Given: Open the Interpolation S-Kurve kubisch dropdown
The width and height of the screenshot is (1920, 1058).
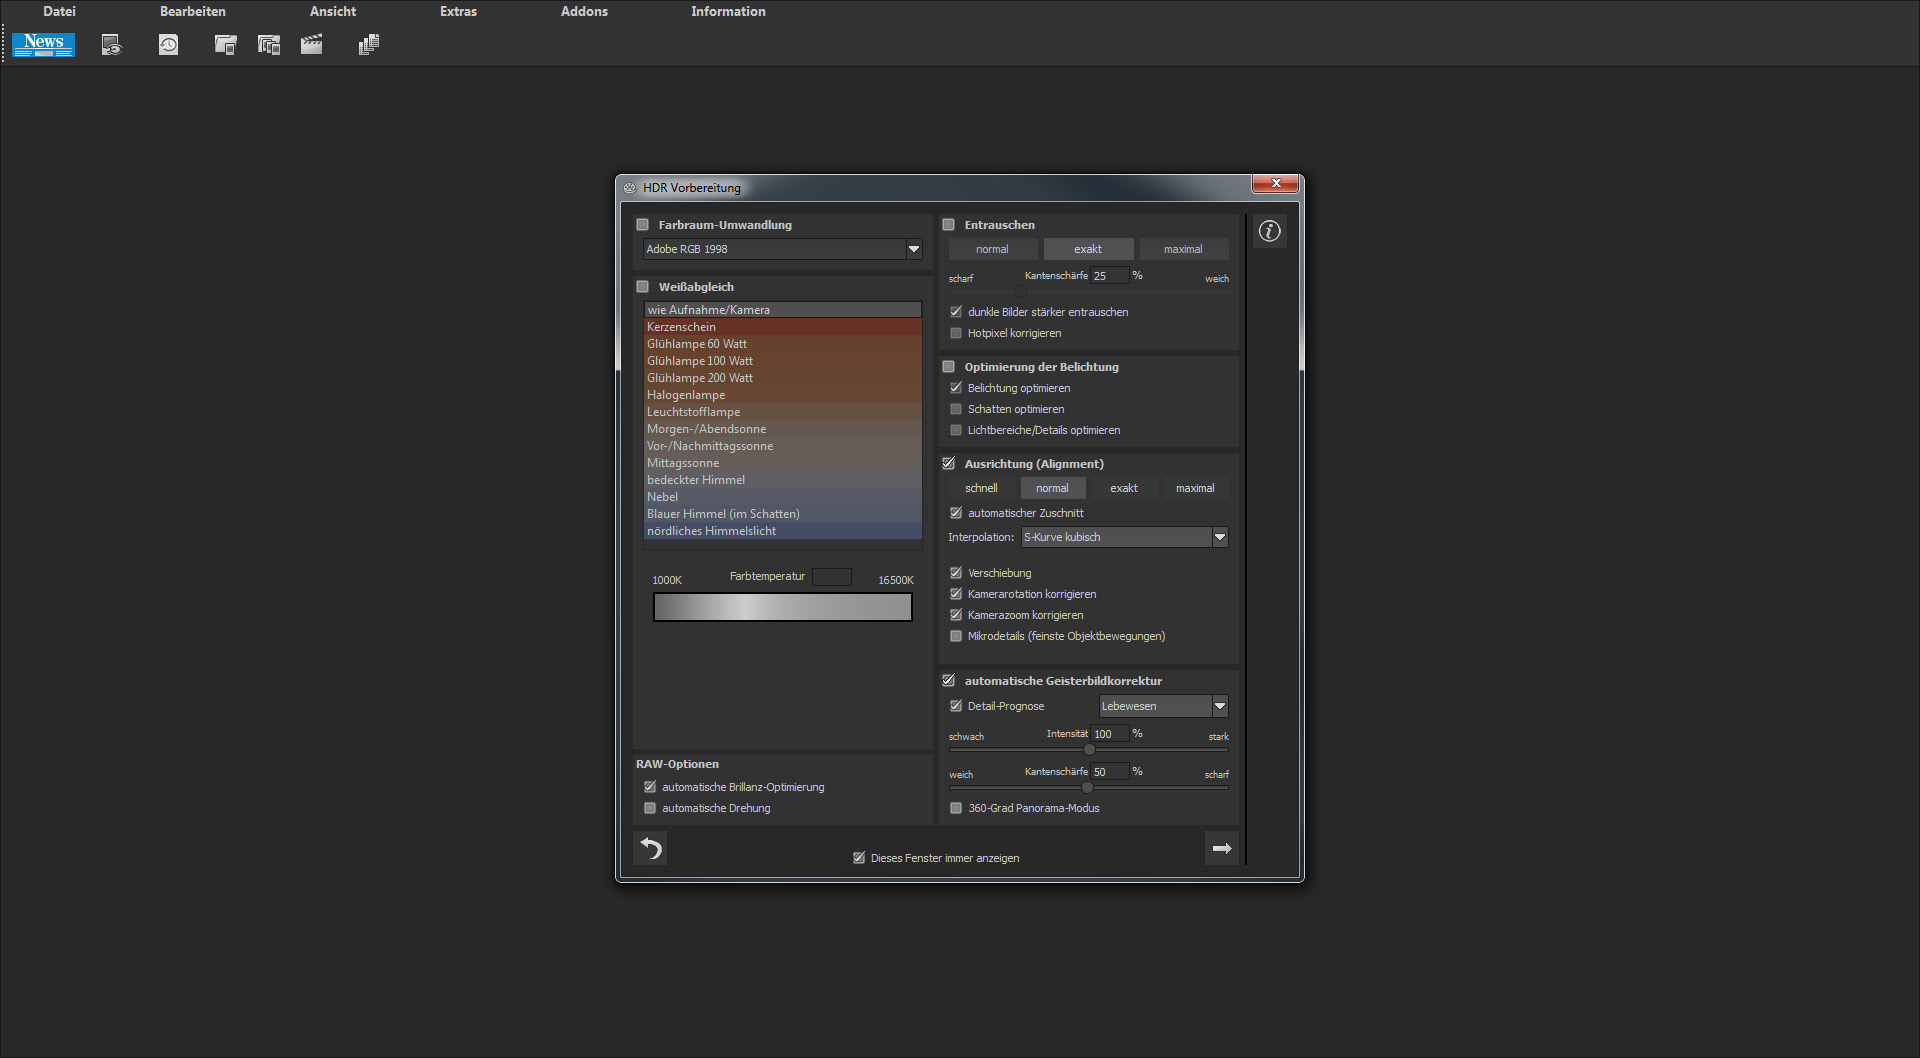Looking at the screenshot, I should (1124, 537).
